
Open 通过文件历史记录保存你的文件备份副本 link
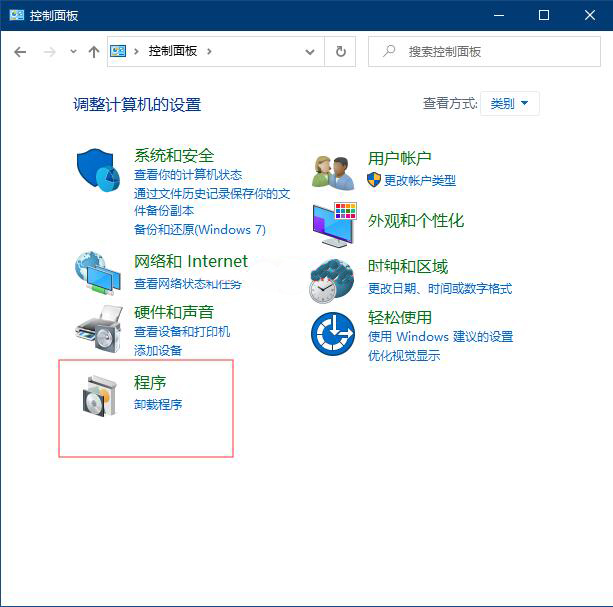(212, 202)
